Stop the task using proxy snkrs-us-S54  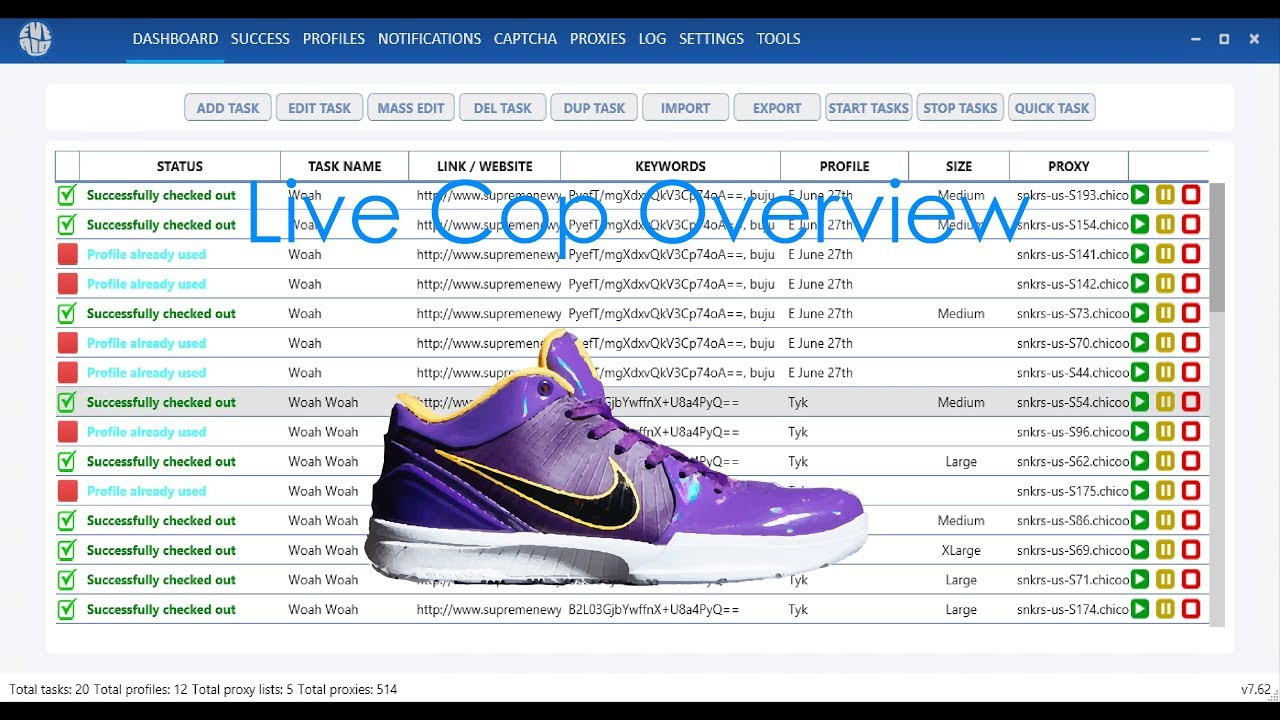[1191, 402]
